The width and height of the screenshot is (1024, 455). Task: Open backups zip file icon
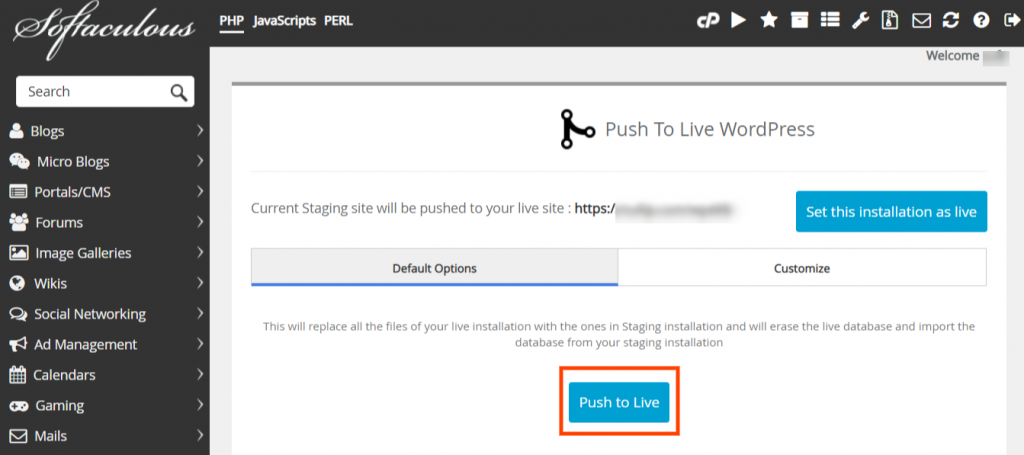pos(890,21)
